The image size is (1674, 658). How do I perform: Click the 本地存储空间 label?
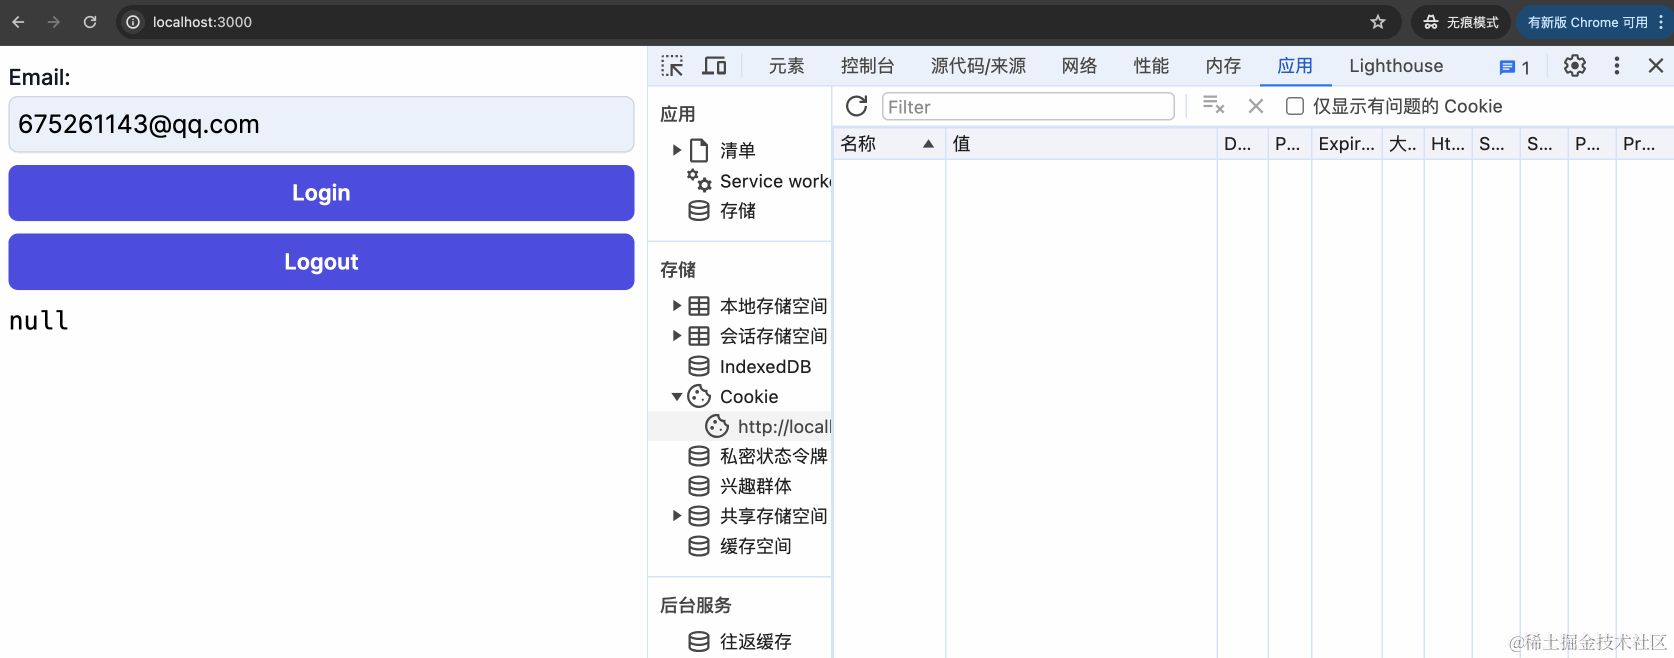tap(774, 306)
